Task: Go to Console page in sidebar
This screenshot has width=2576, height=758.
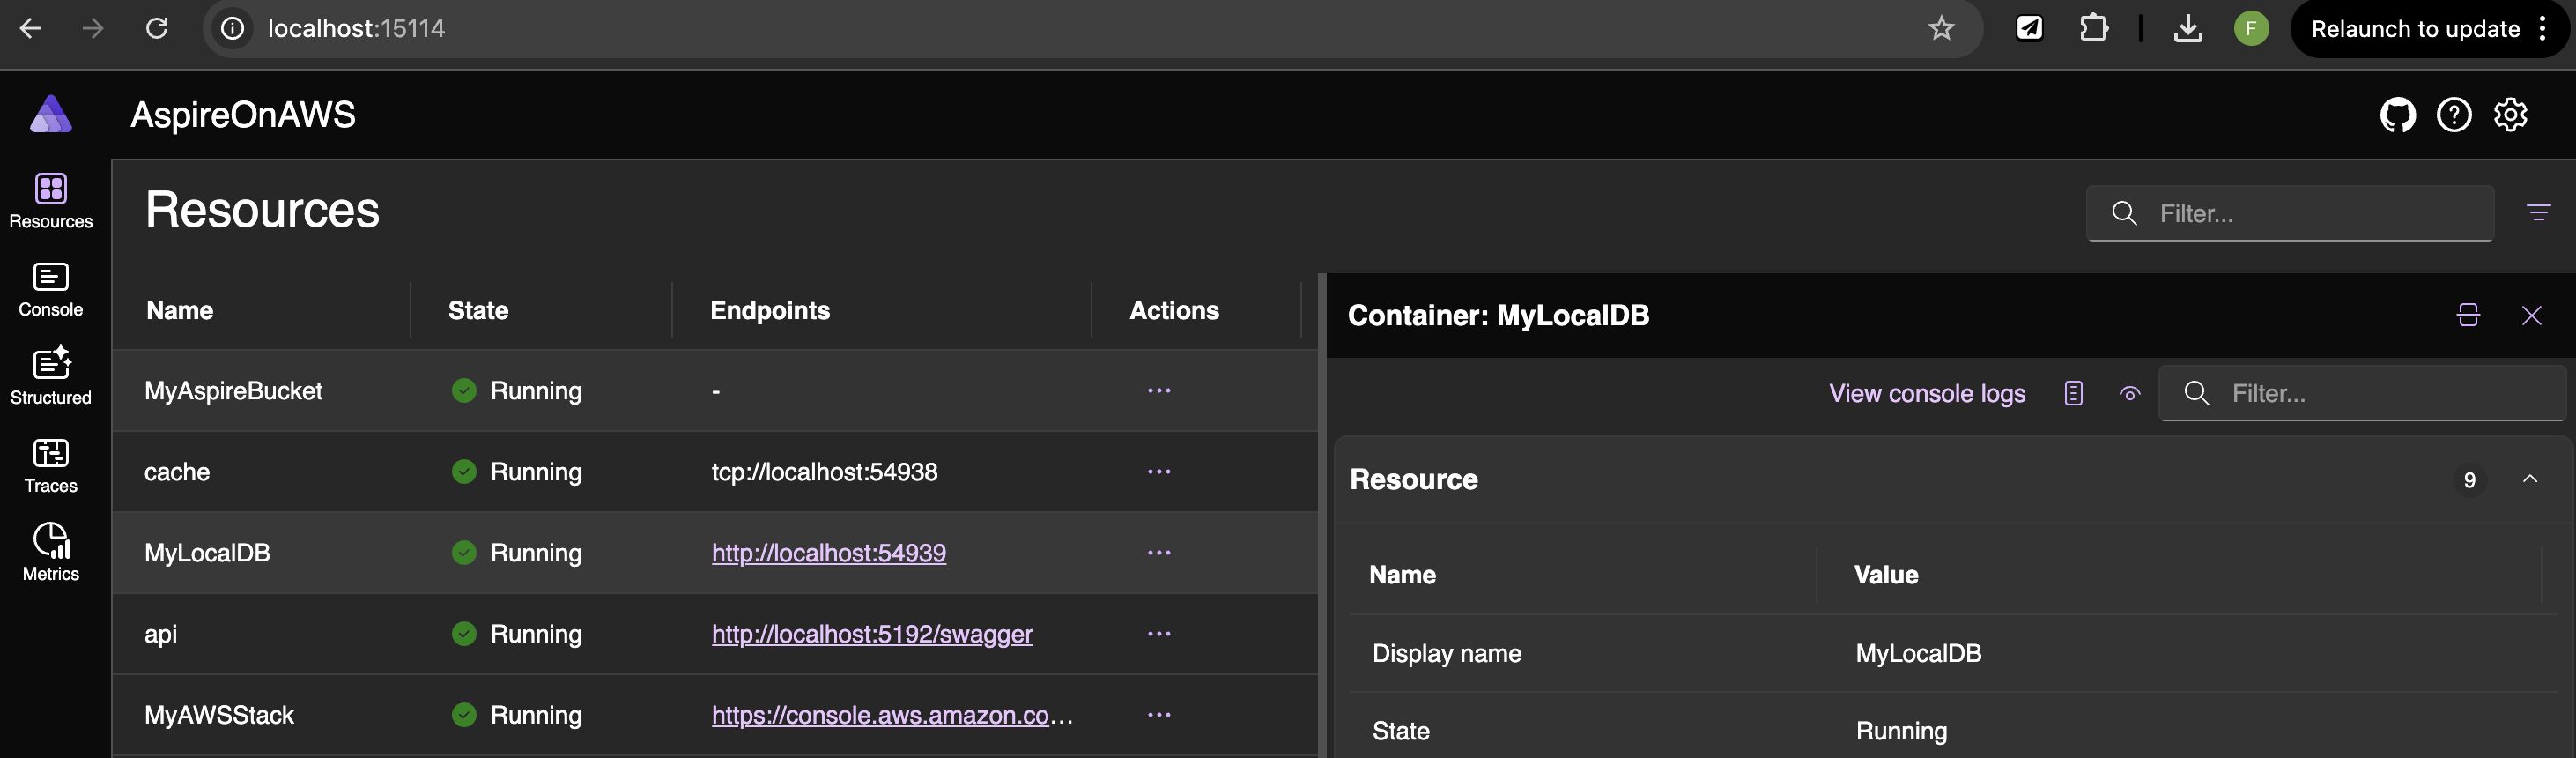Action: click(x=51, y=290)
